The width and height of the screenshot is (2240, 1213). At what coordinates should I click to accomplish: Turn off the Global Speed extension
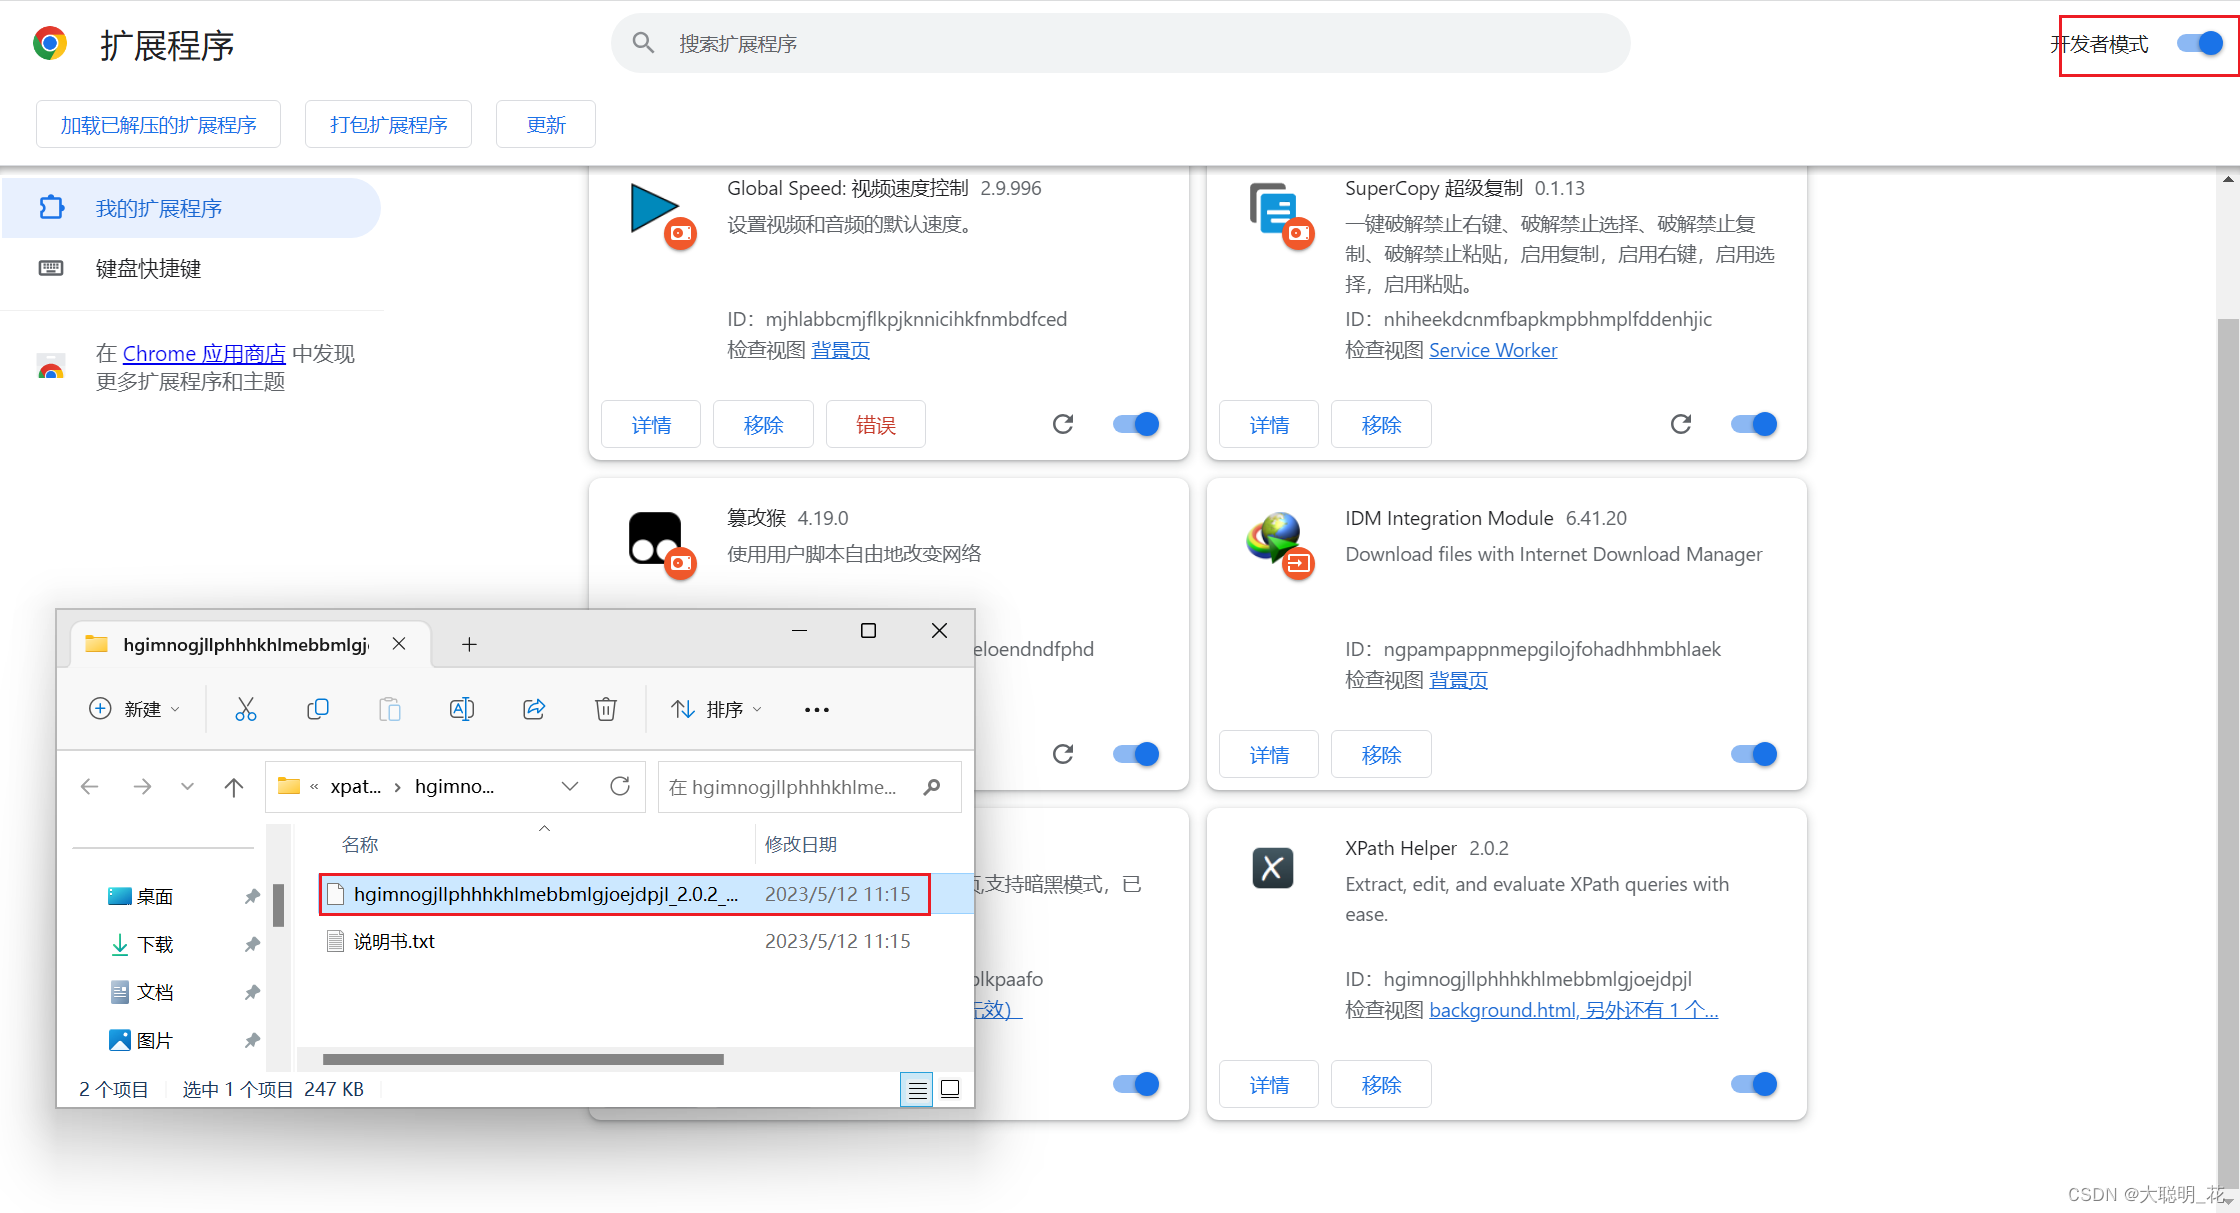(1135, 424)
